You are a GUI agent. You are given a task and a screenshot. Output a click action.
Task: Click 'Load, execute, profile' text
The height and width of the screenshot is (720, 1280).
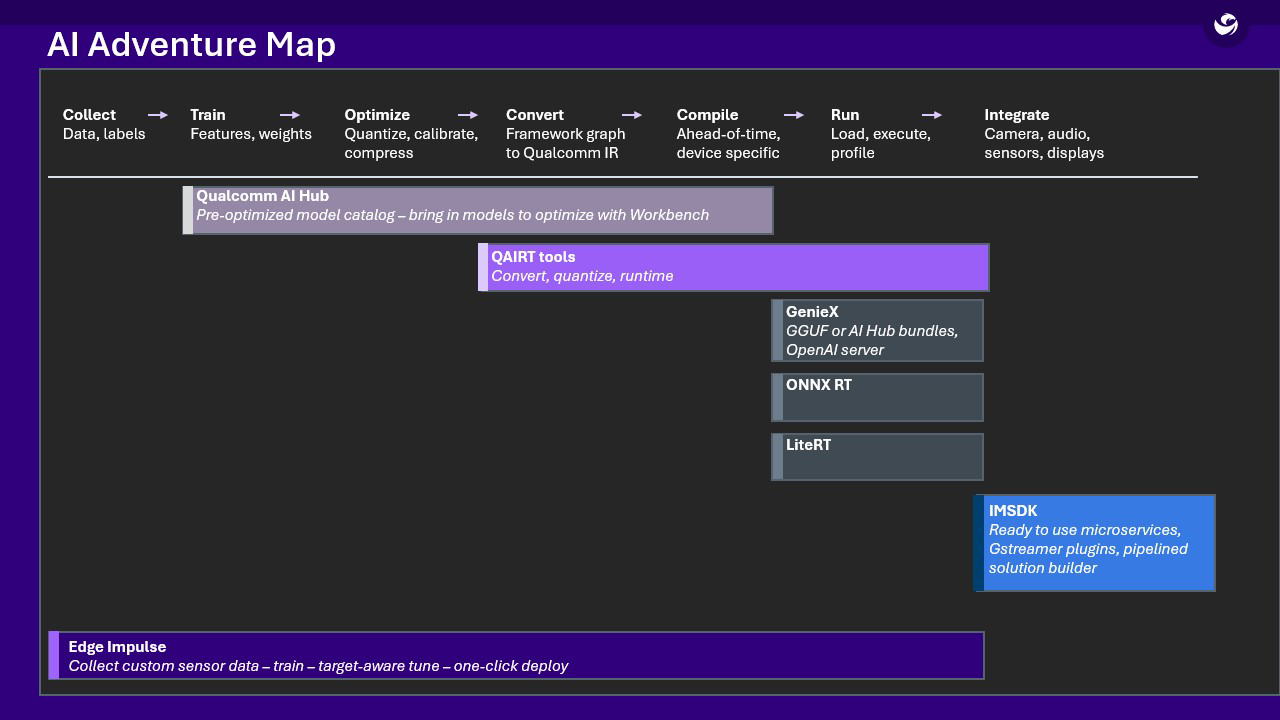coord(881,143)
